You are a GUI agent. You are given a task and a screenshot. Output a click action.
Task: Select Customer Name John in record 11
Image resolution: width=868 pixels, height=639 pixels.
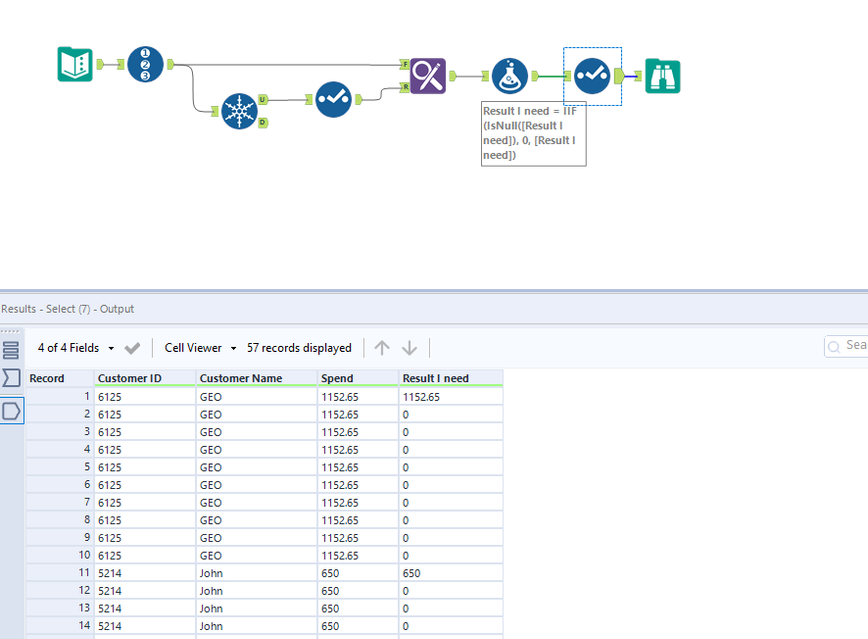(256, 573)
